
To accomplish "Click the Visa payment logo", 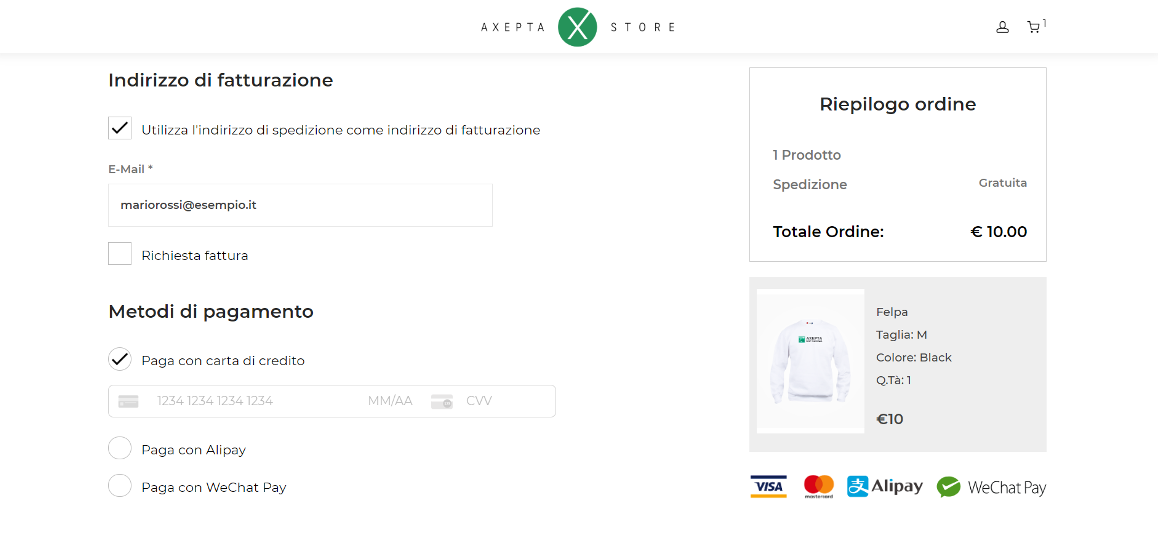I will [x=768, y=487].
